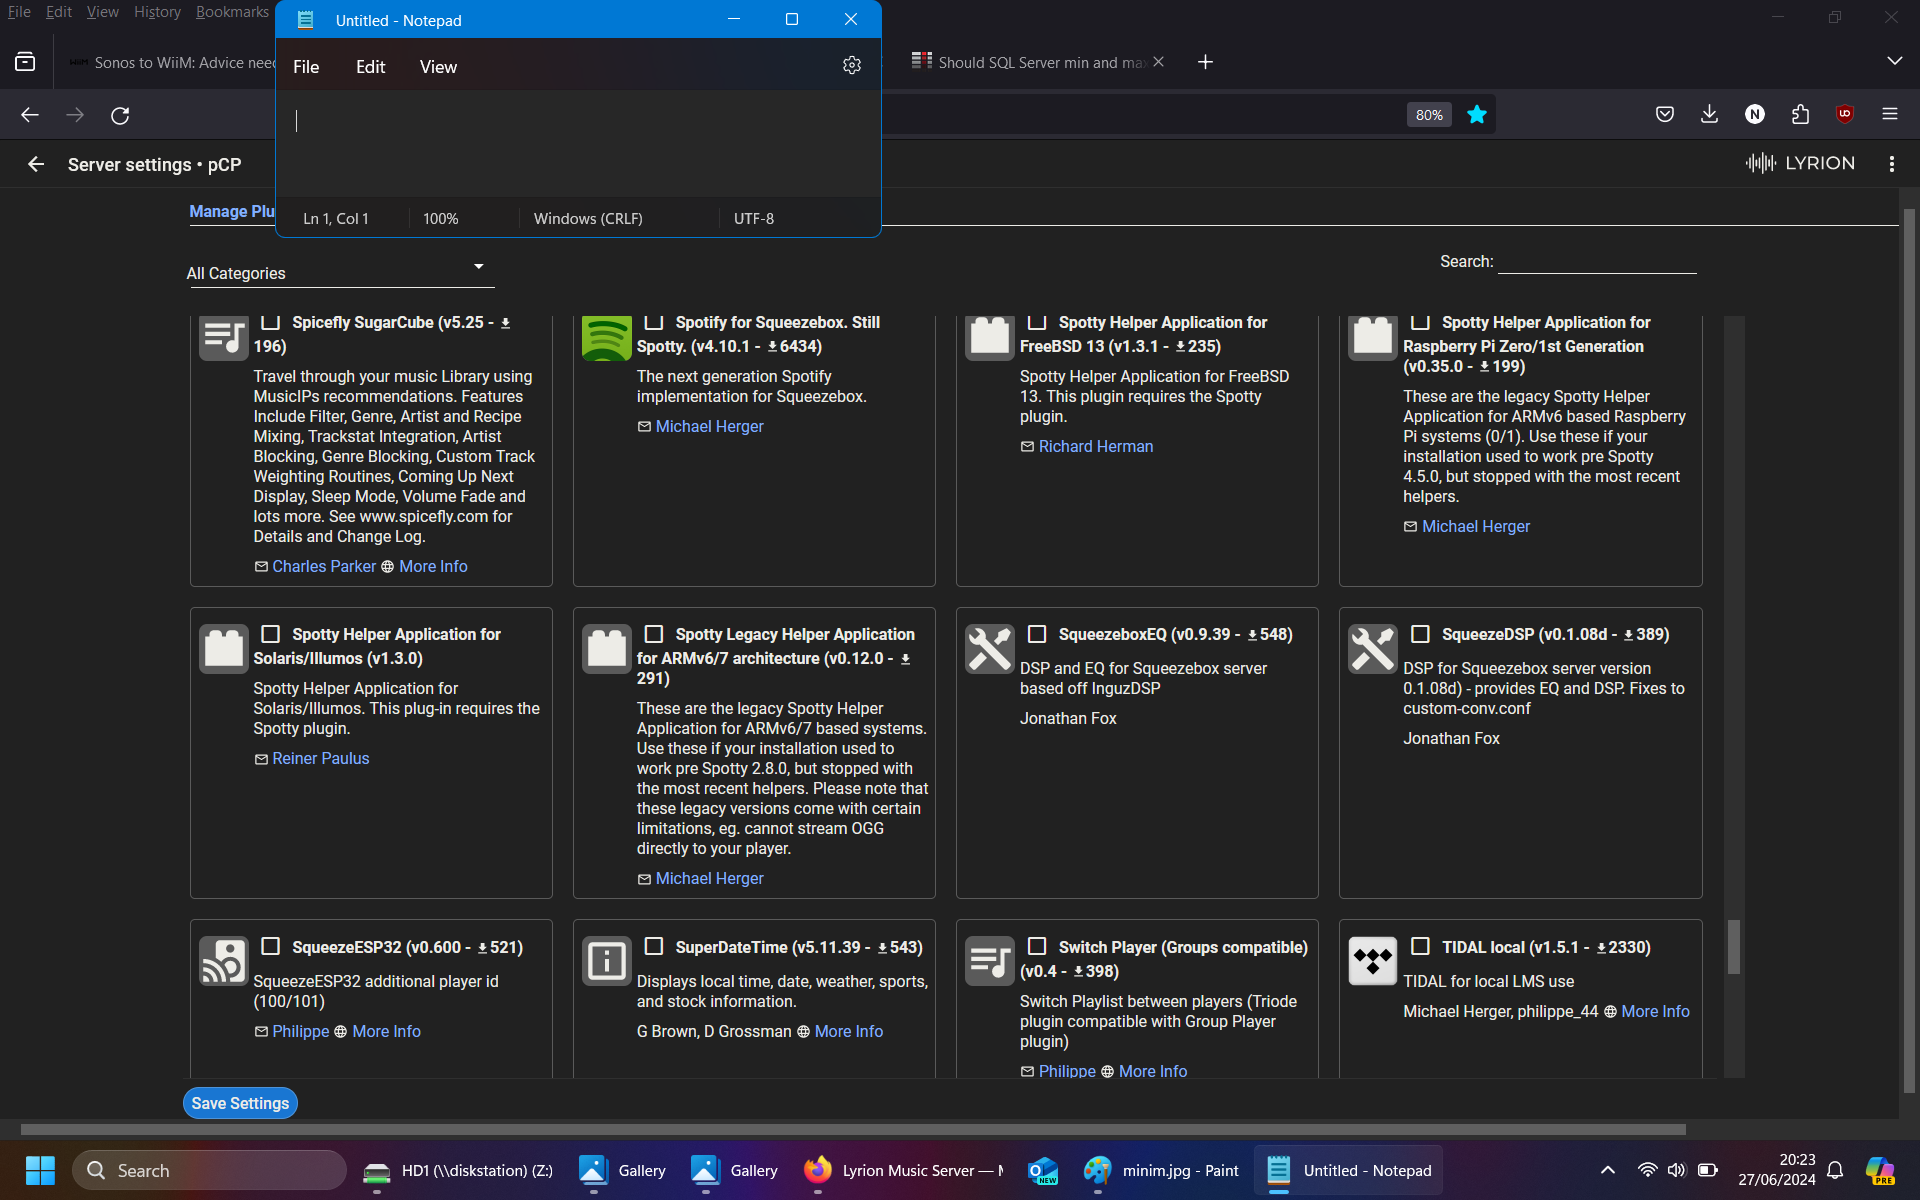Image resolution: width=1920 pixels, height=1200 pixels.
Task: Open Richard Herman author link
Action: [x=1095, y=446]
